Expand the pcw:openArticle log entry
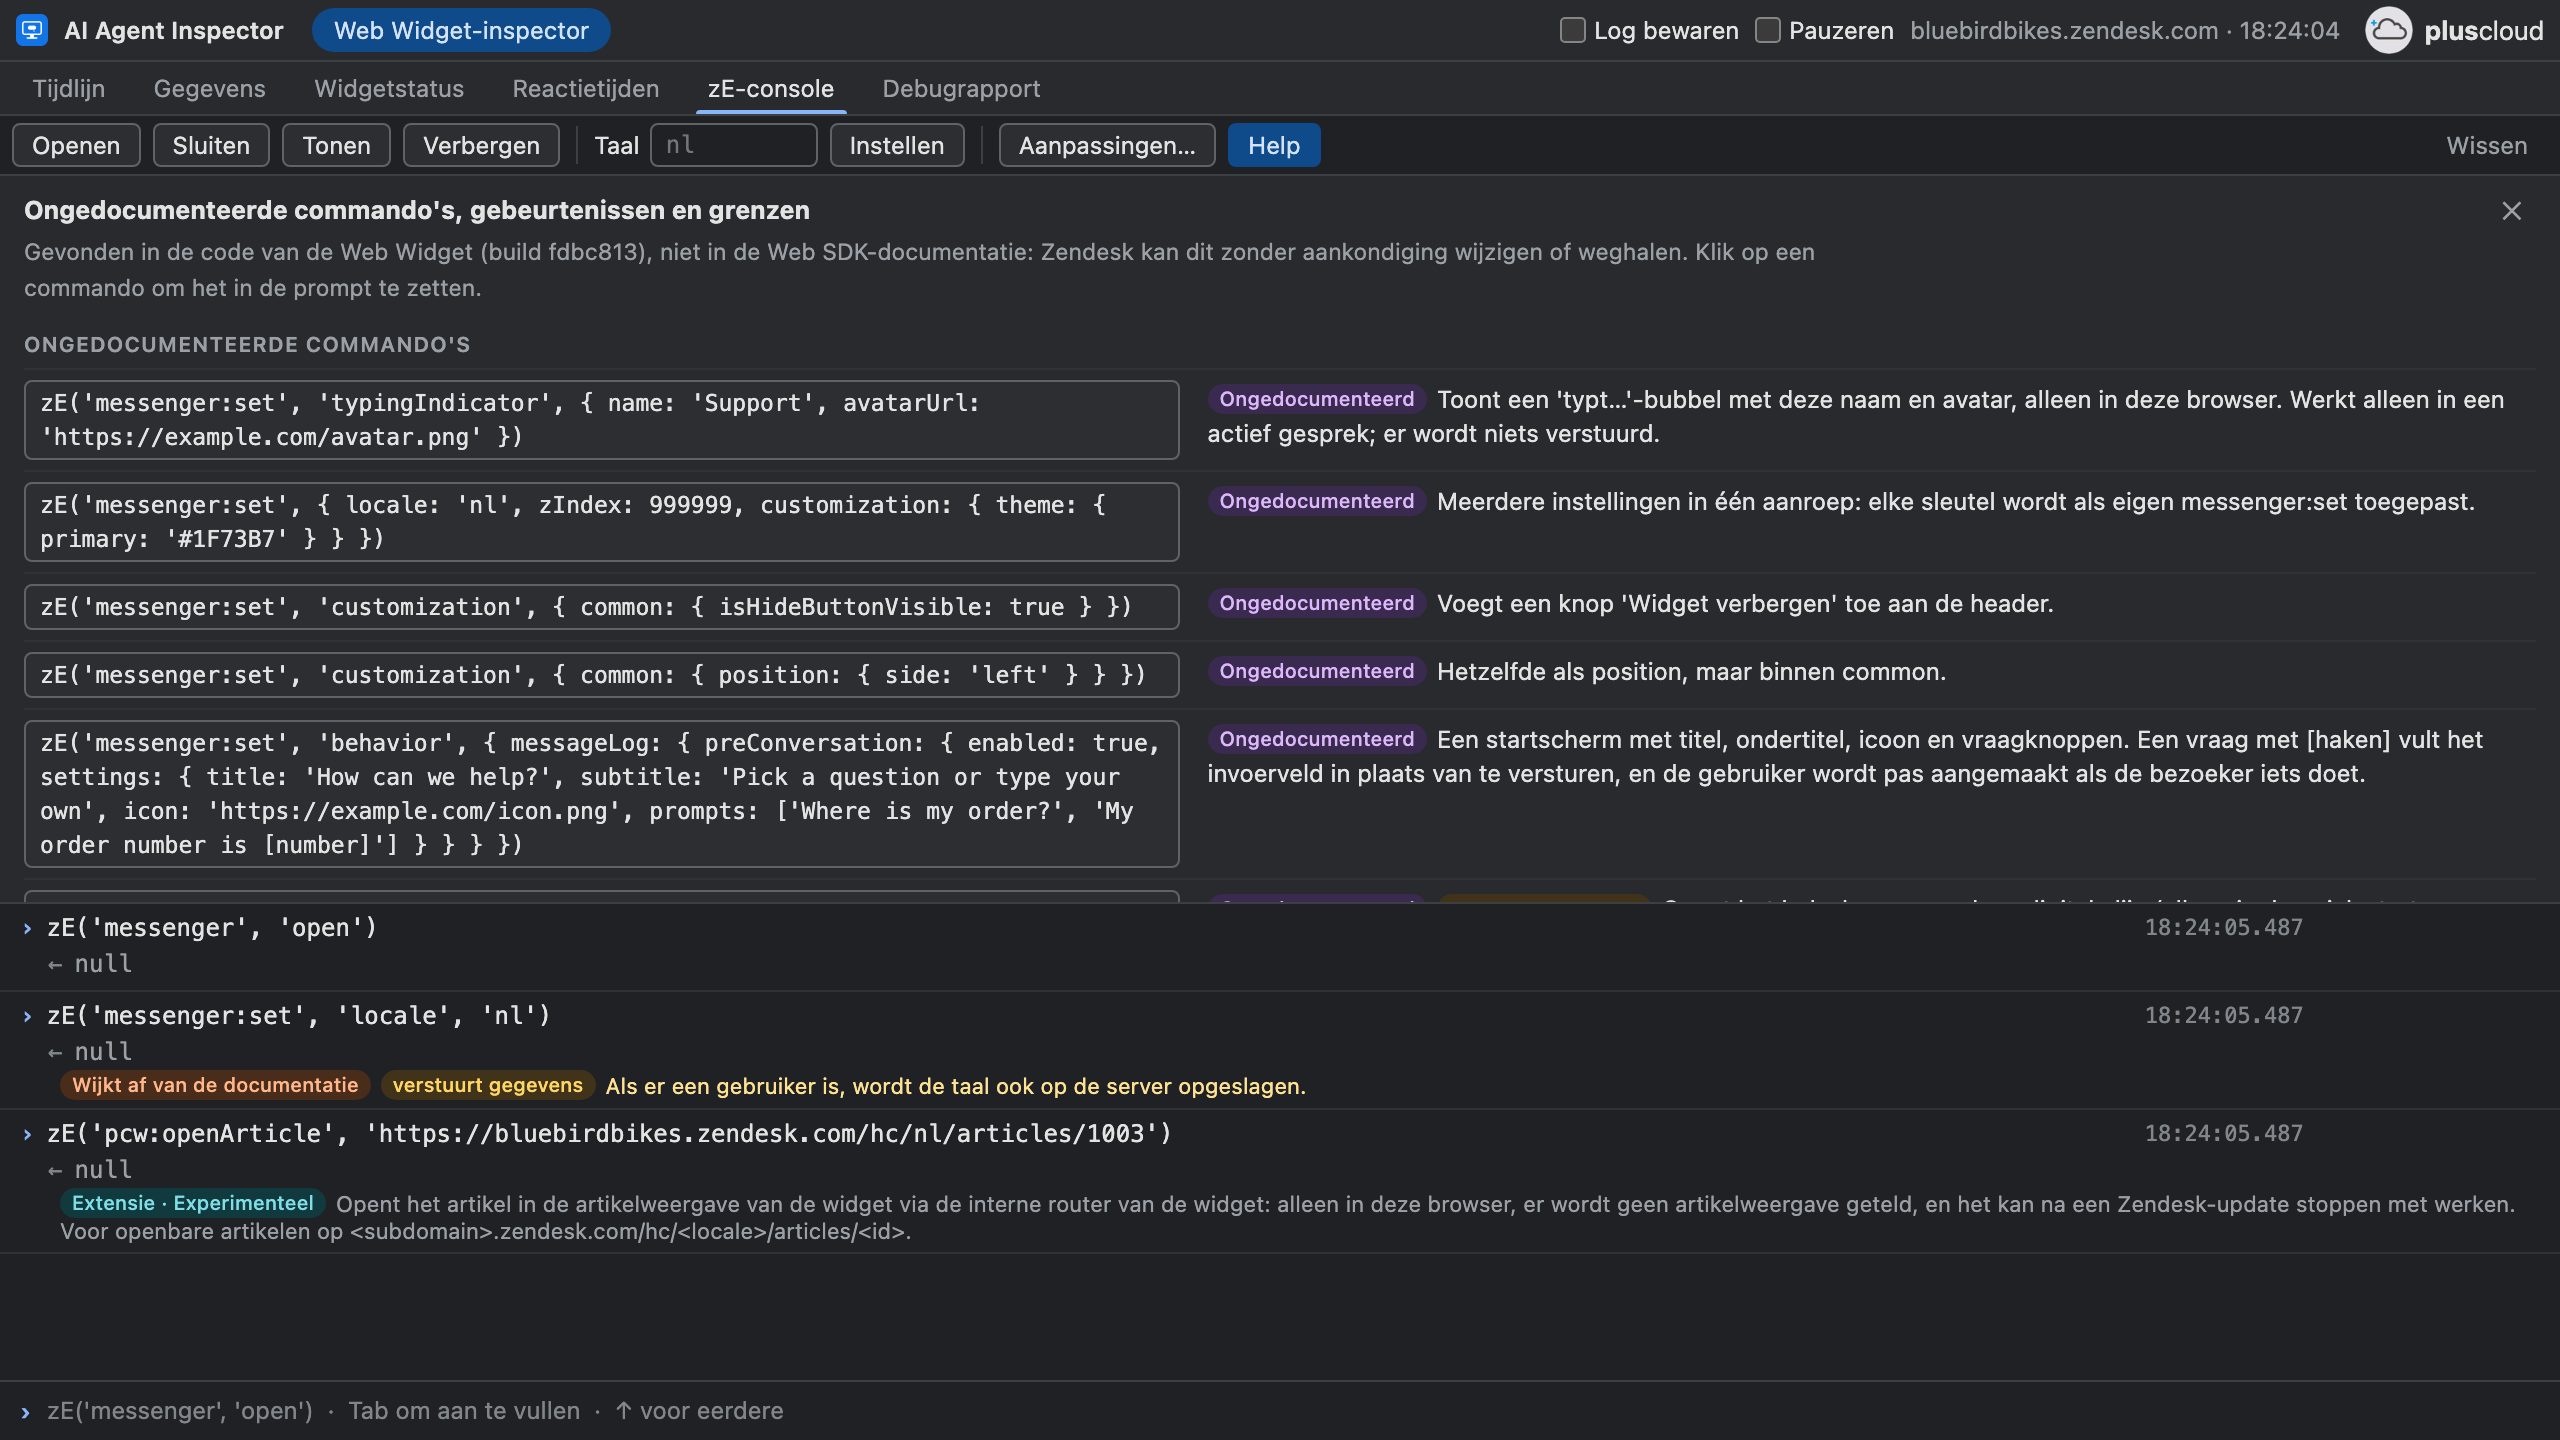Screen dimensions: 2560x1440 pos(27,1134)
